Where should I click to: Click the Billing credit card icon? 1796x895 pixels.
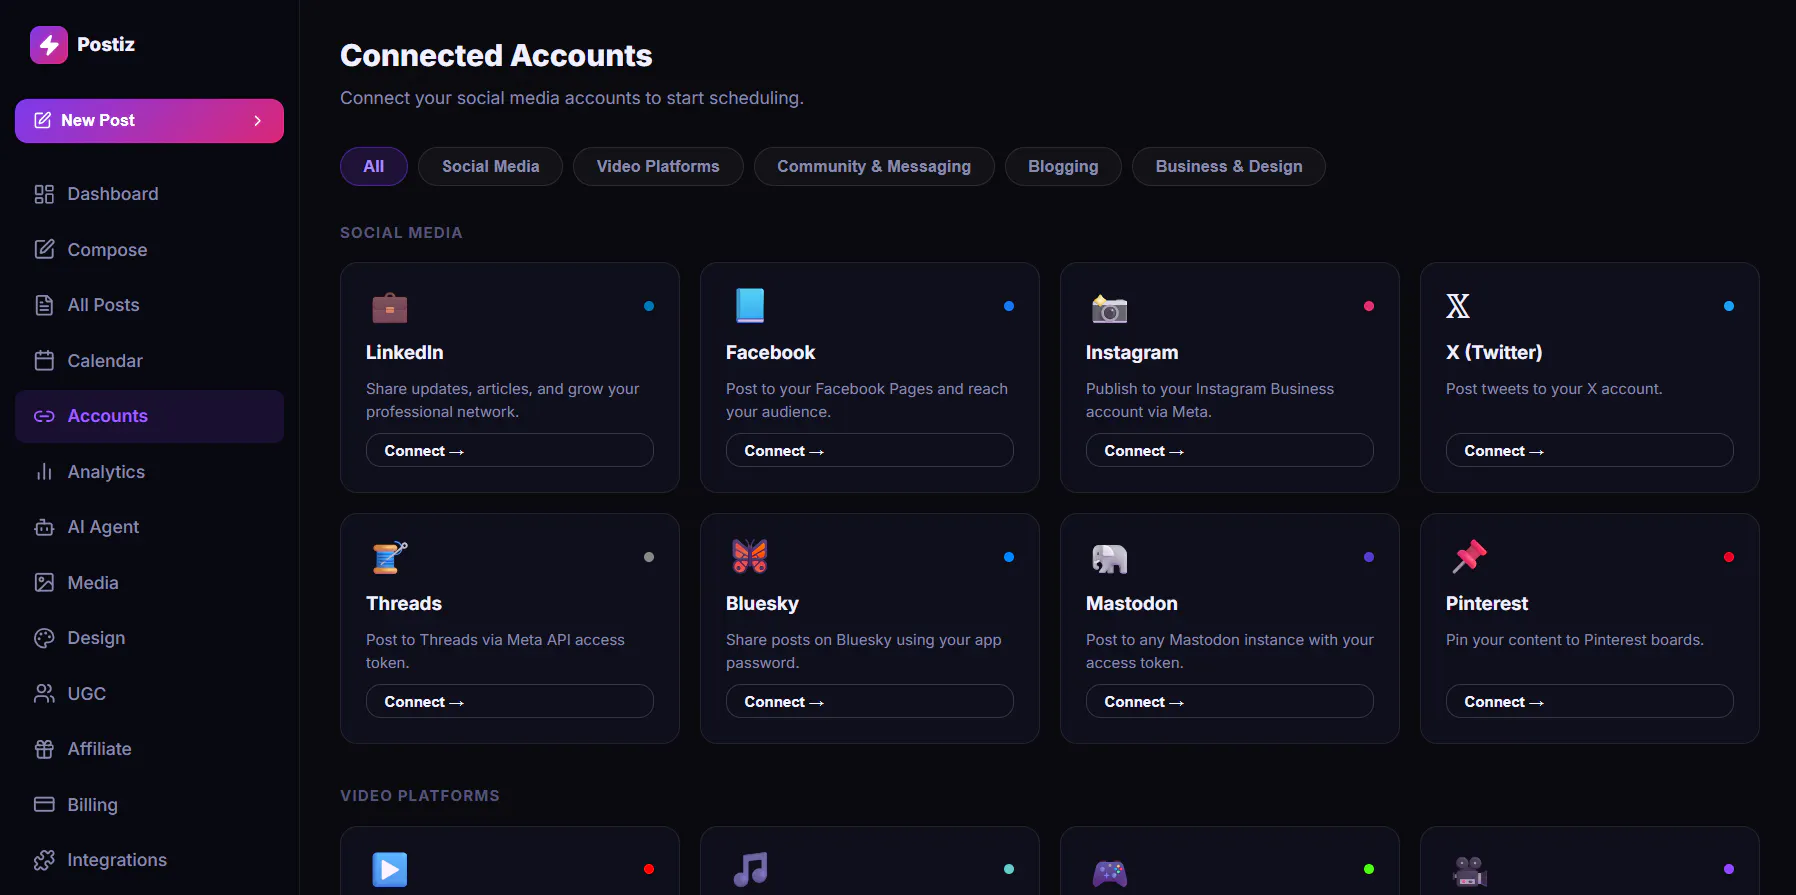pyautogui.click(x=44, y=805)
